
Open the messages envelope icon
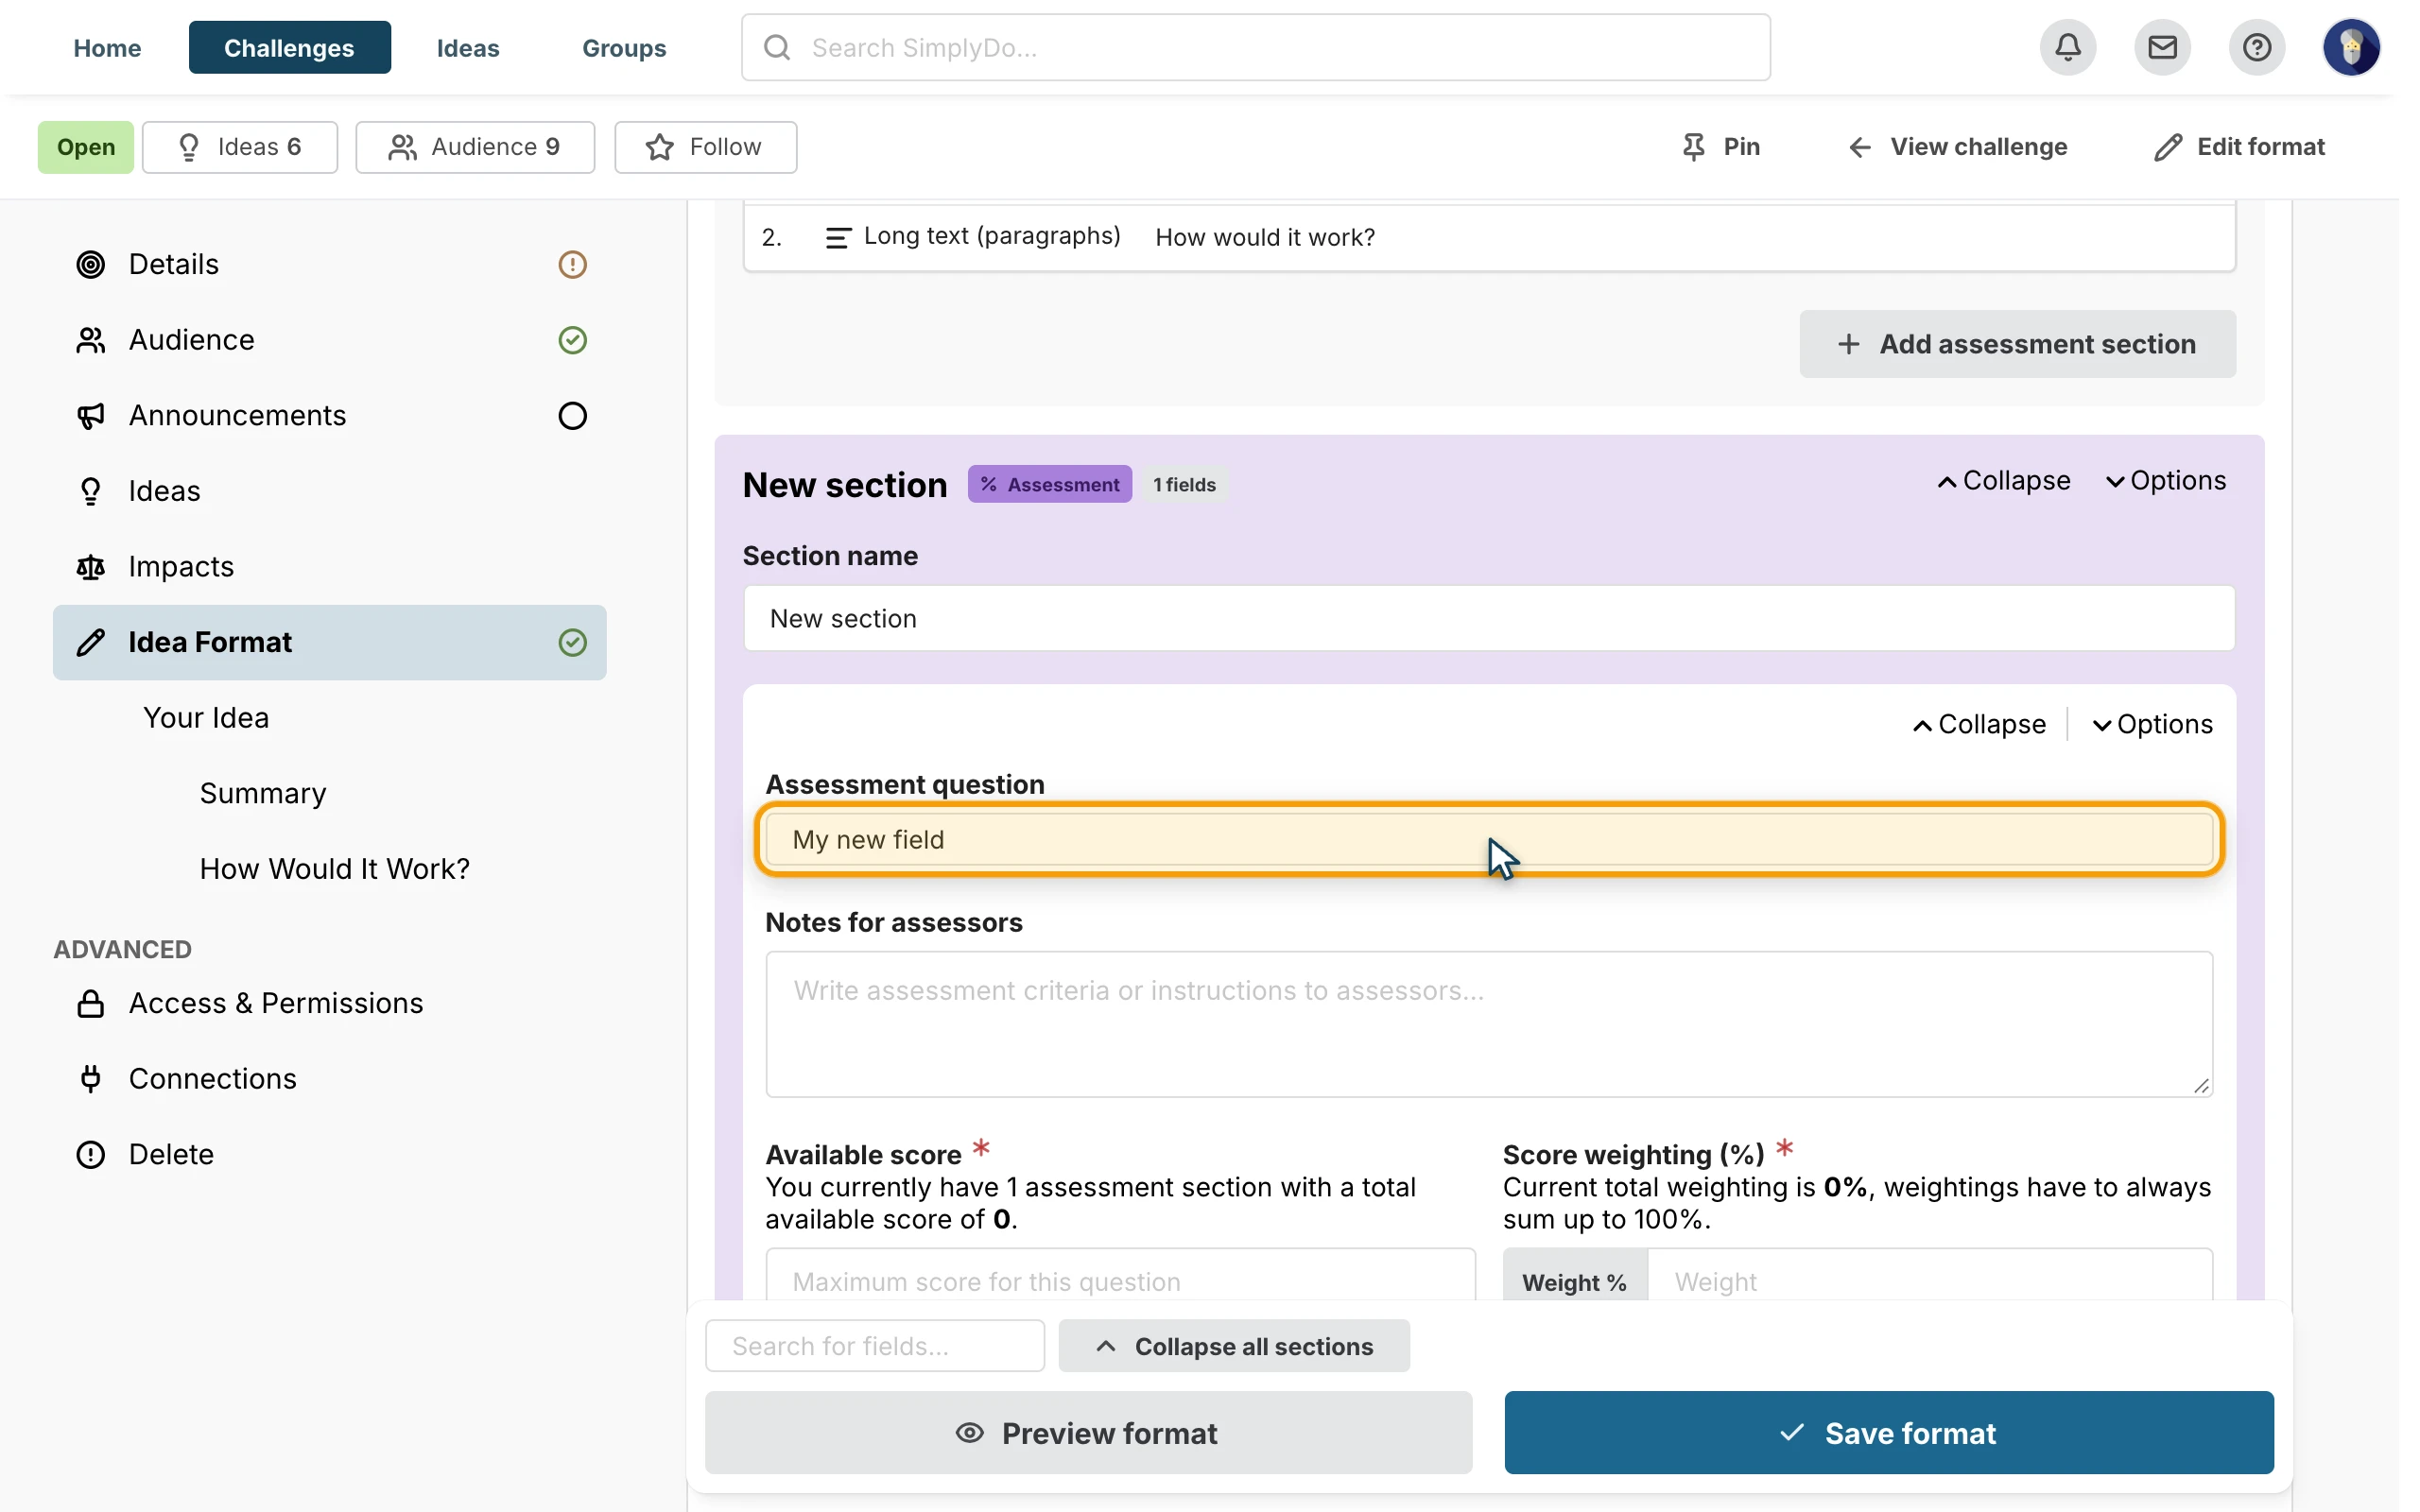pos(2162,47)
